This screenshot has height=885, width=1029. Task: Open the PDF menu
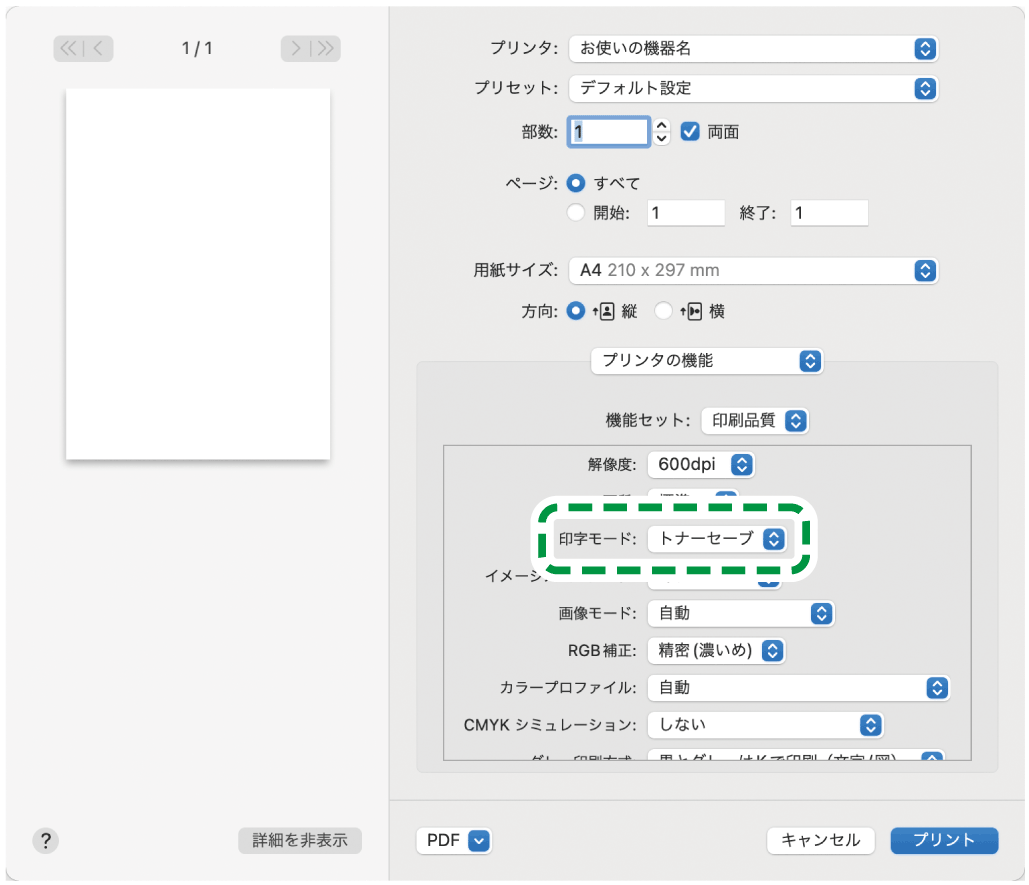(453, 840)
